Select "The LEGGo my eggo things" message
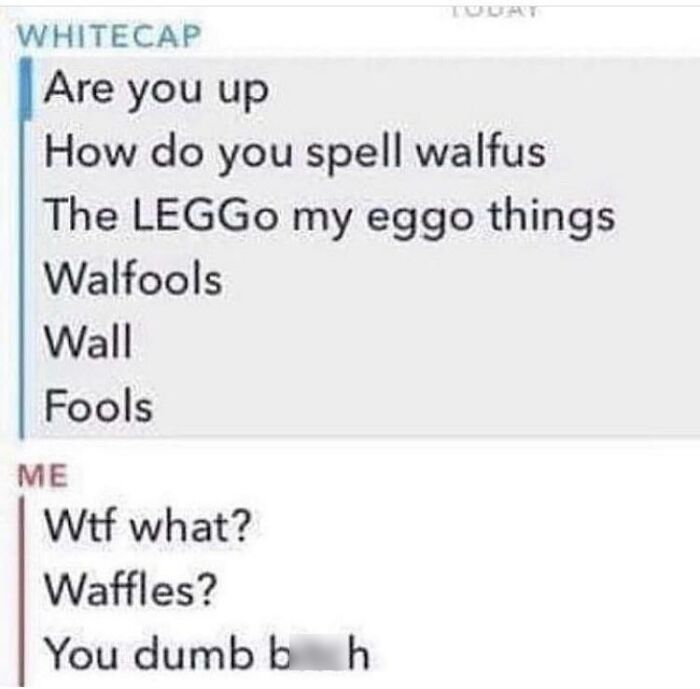Screen dimensions: 700x689 coord(329,217)
